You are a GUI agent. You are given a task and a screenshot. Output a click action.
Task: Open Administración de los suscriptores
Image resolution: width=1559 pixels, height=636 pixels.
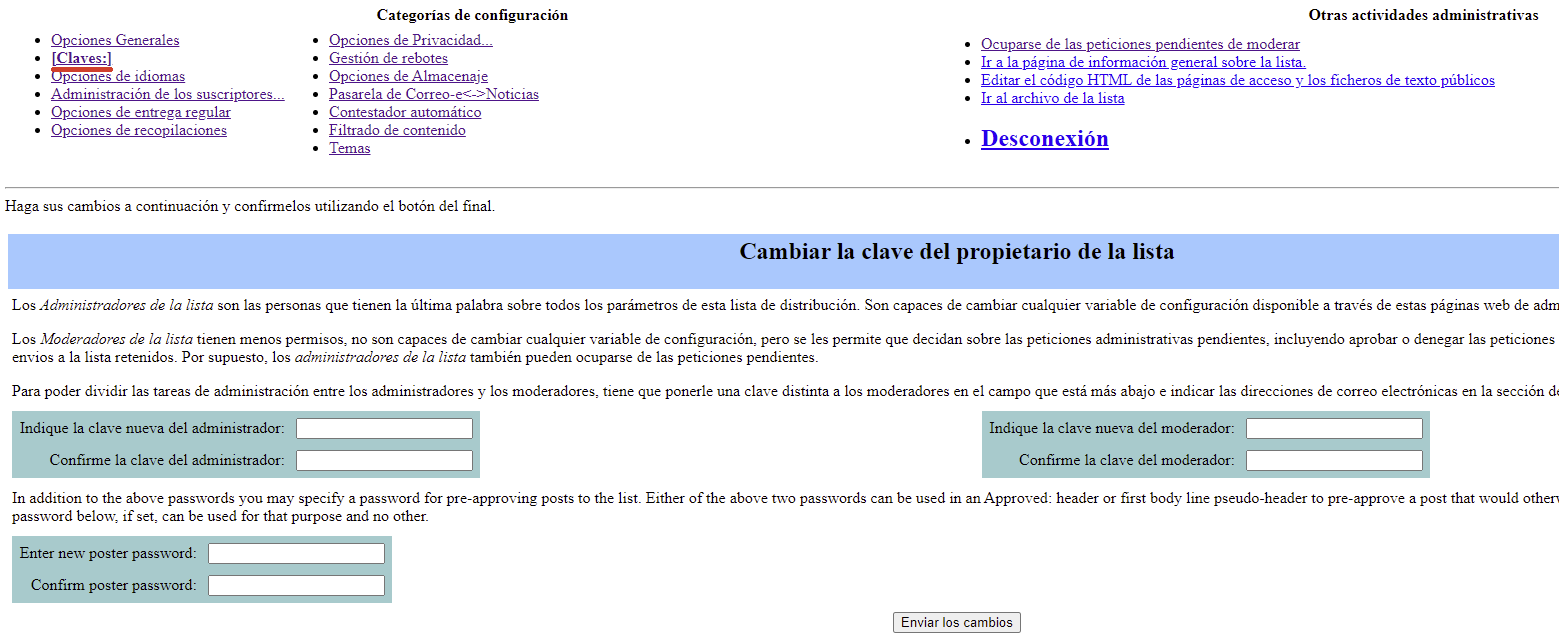coord(168,94)
